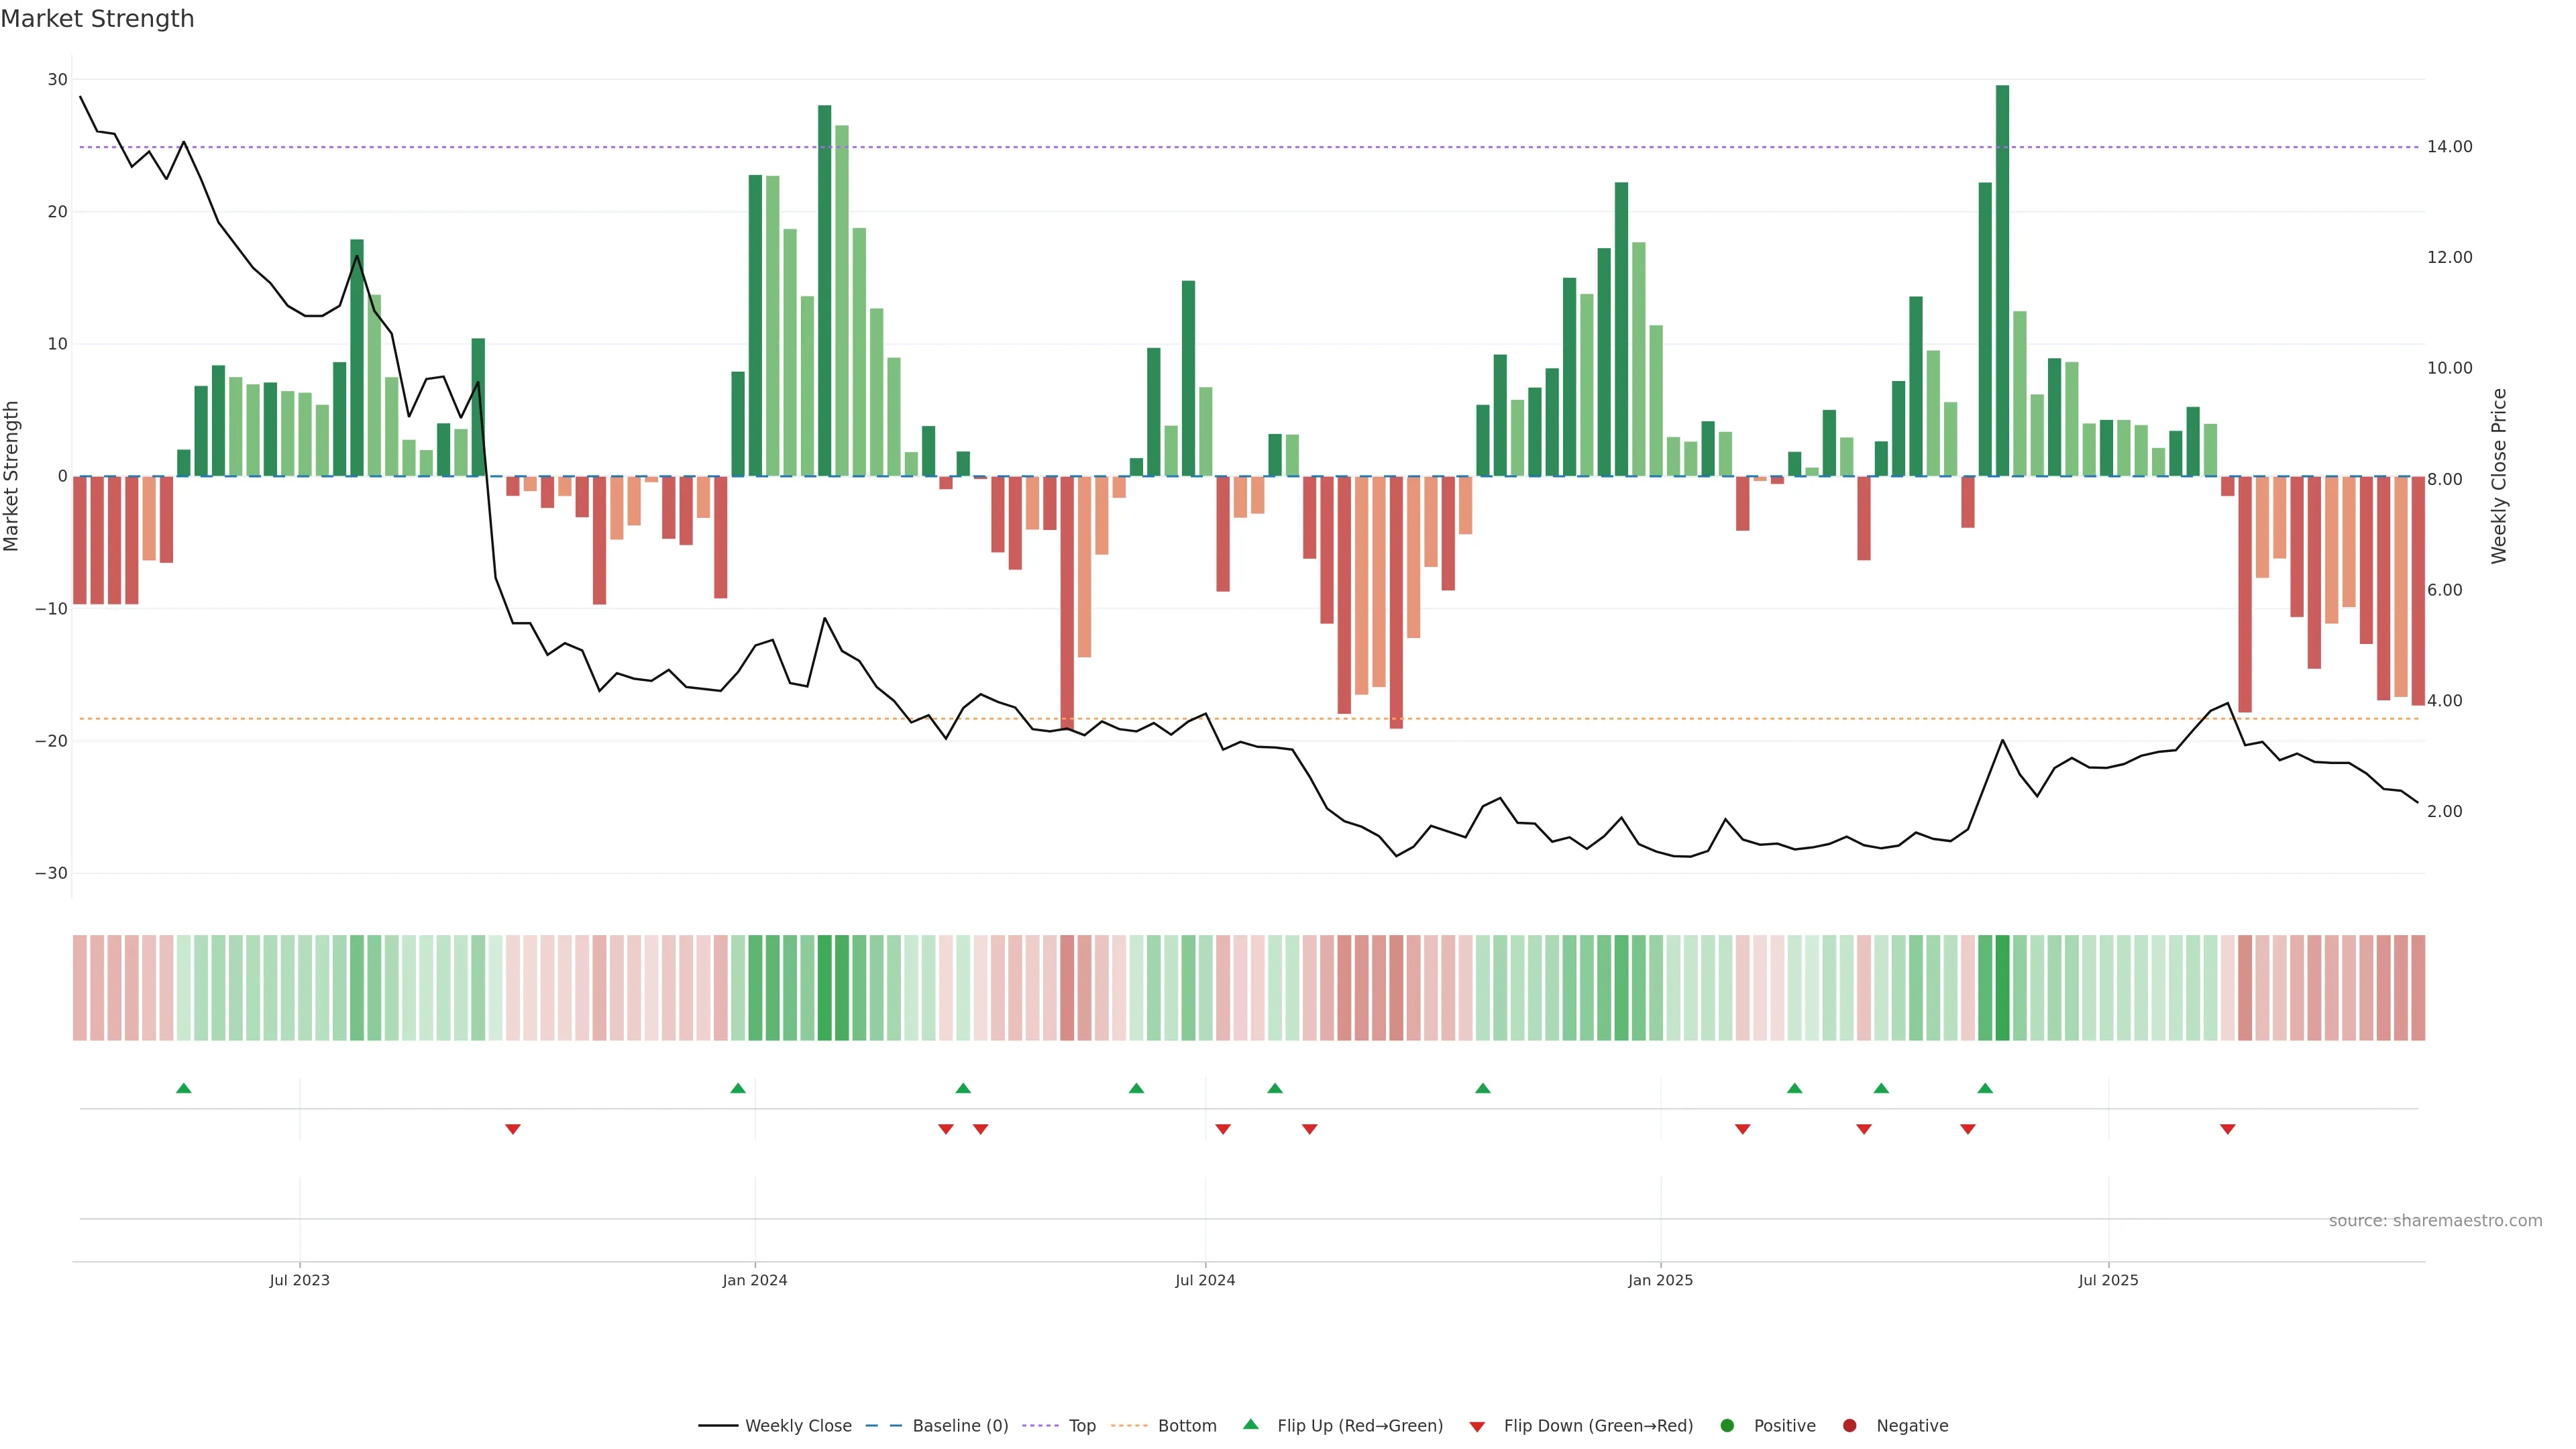Click the Weekly Close Price axis title
This screenshot has height=1449, width=2576.
2498,476
